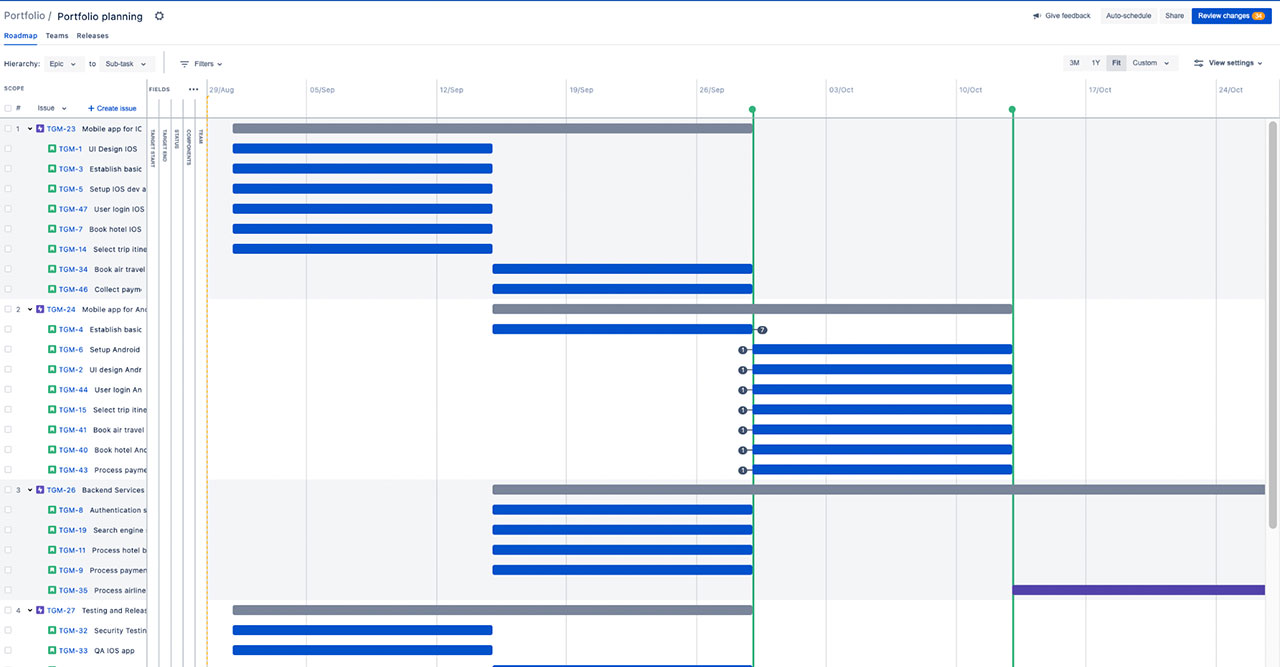Open the Epic hierarchy dropdown
1280x667 pixels.
tap(62, 64)
